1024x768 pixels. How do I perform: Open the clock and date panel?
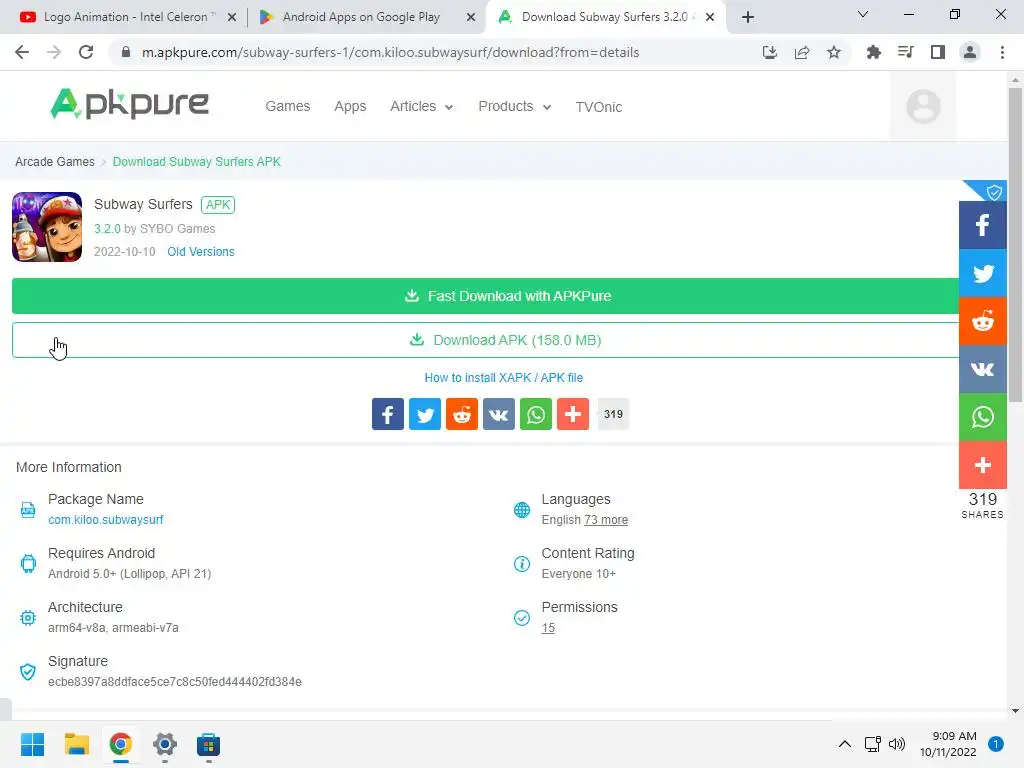pos(948,744)
